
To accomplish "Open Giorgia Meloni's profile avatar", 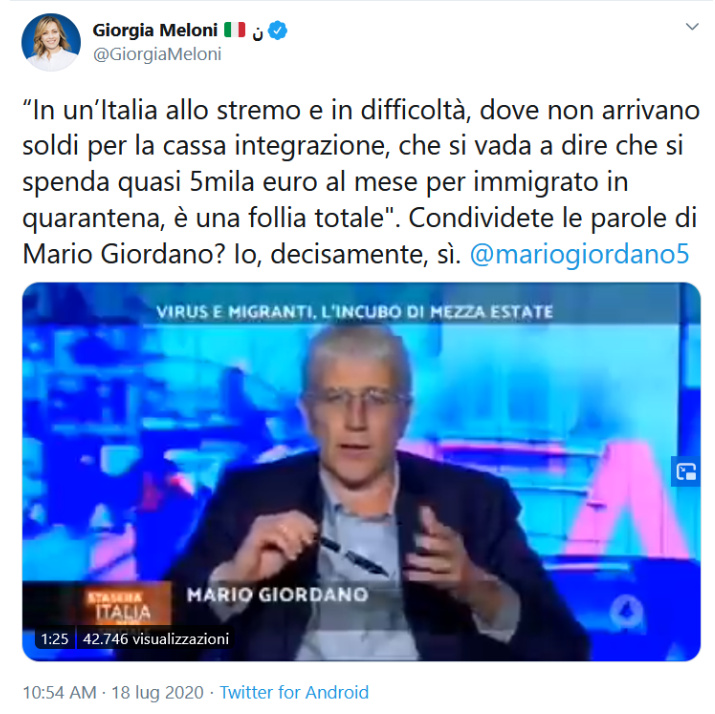I will pos(51,42).
